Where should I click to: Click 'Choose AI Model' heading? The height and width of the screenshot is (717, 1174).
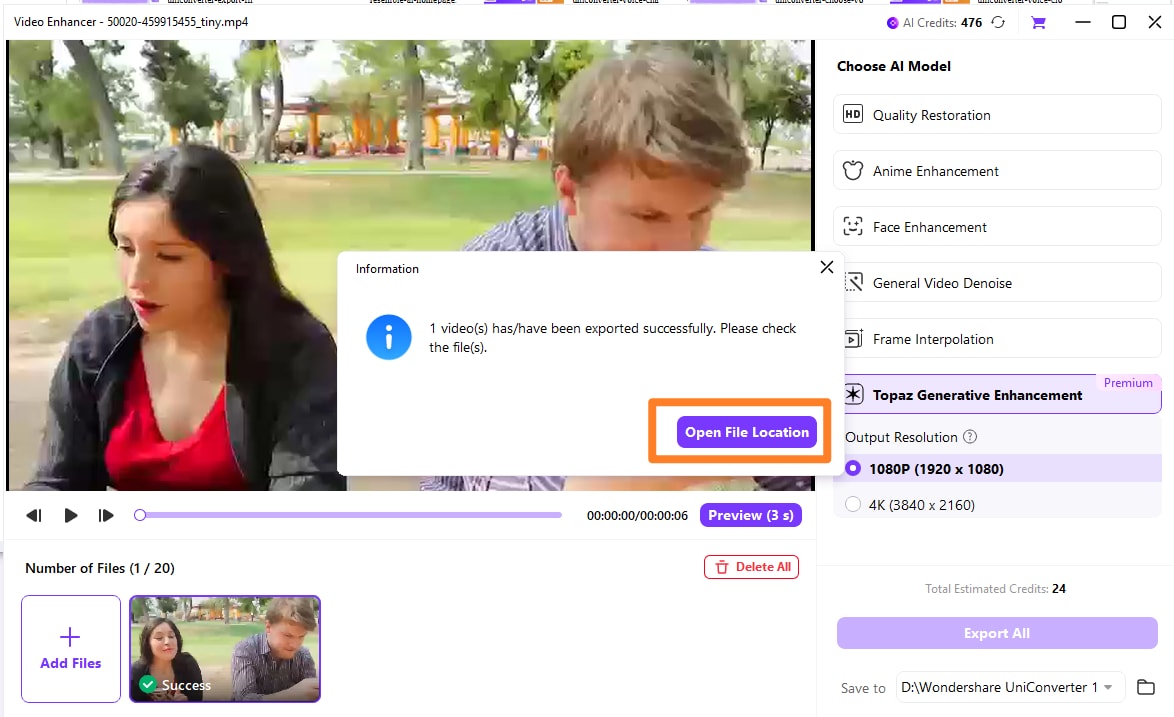[x=893, y=66]
